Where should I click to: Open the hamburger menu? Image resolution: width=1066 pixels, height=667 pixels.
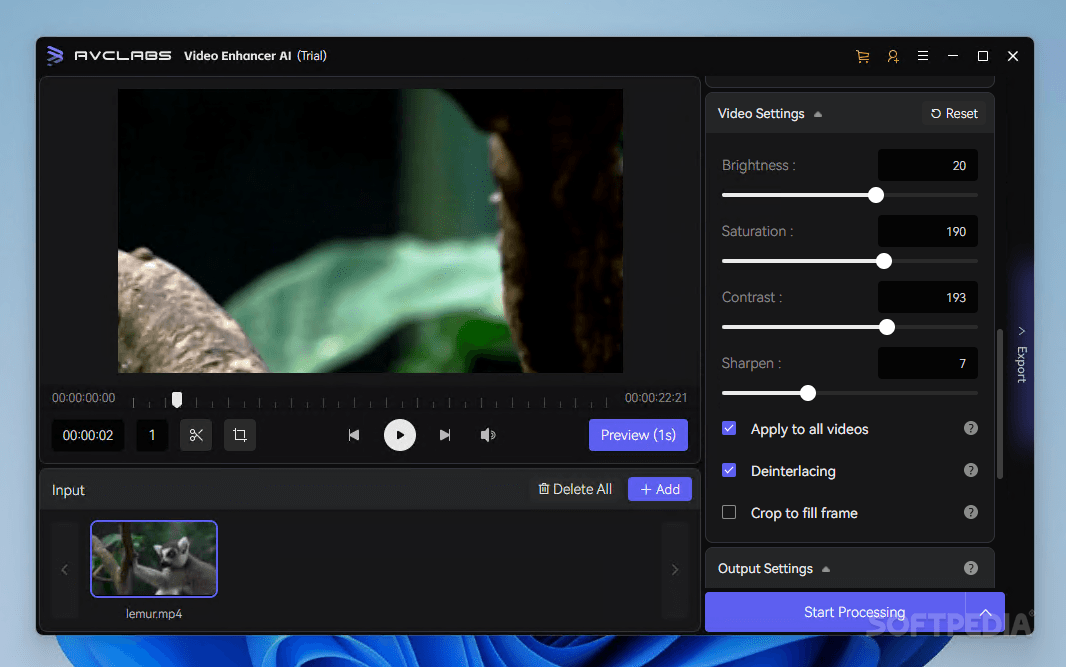pyautogui.click(x=923, y=56)
